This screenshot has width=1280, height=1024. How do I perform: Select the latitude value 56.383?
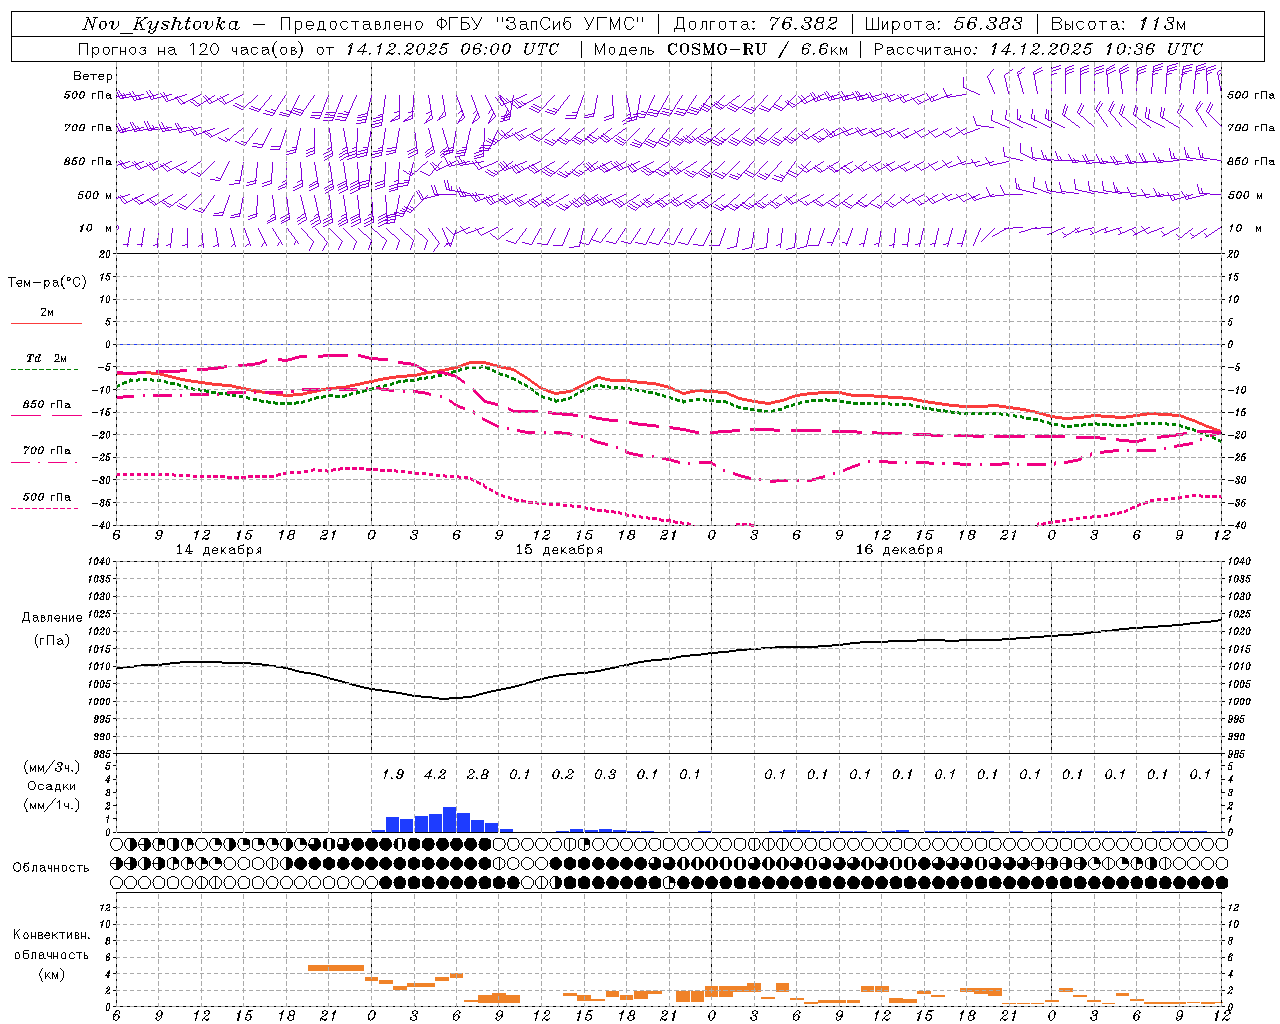pyautogui.click(x=988, y=24)
